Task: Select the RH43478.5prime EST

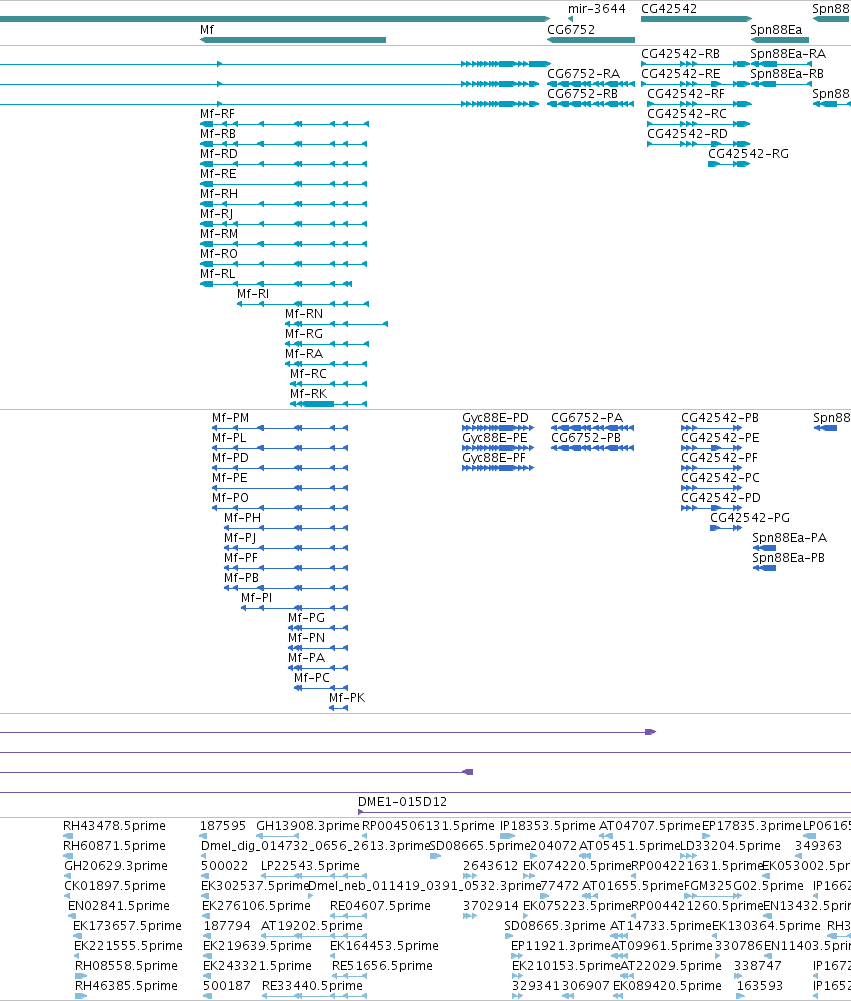Action: pyautogui.click(x=68, y=836)
